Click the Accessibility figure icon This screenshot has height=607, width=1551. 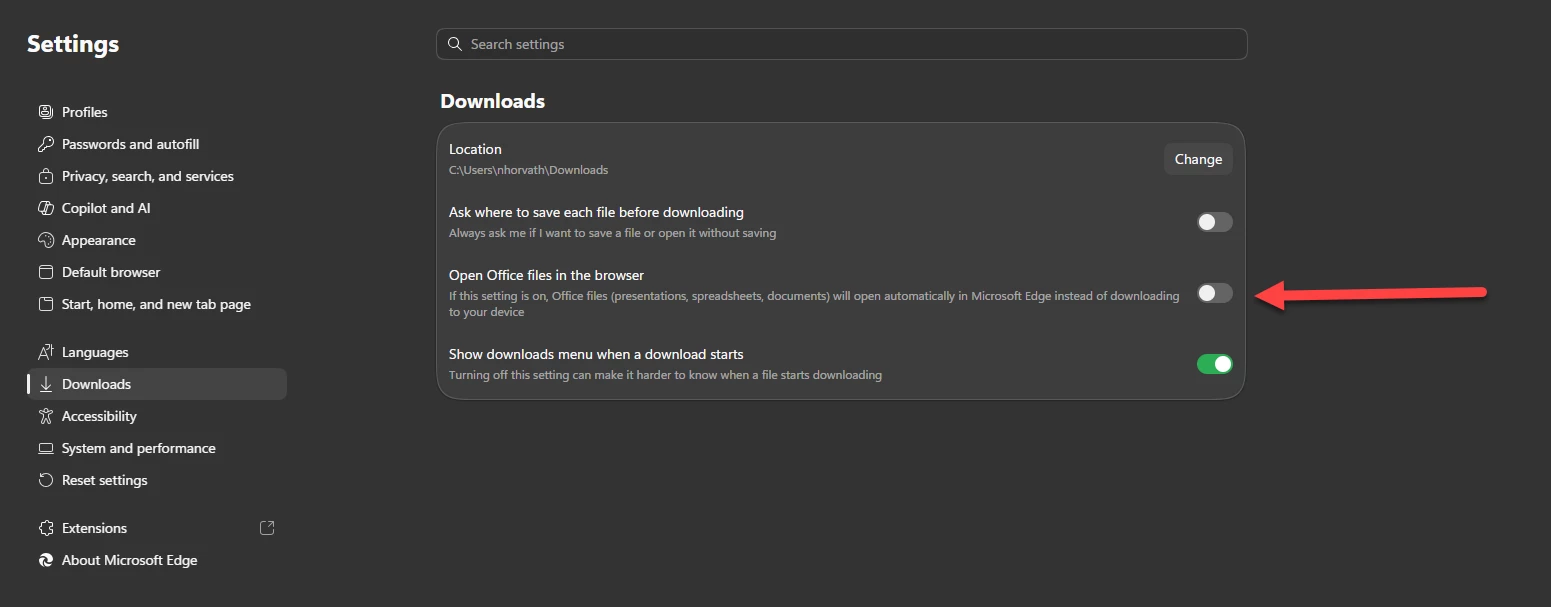click(x=45, y=416)
